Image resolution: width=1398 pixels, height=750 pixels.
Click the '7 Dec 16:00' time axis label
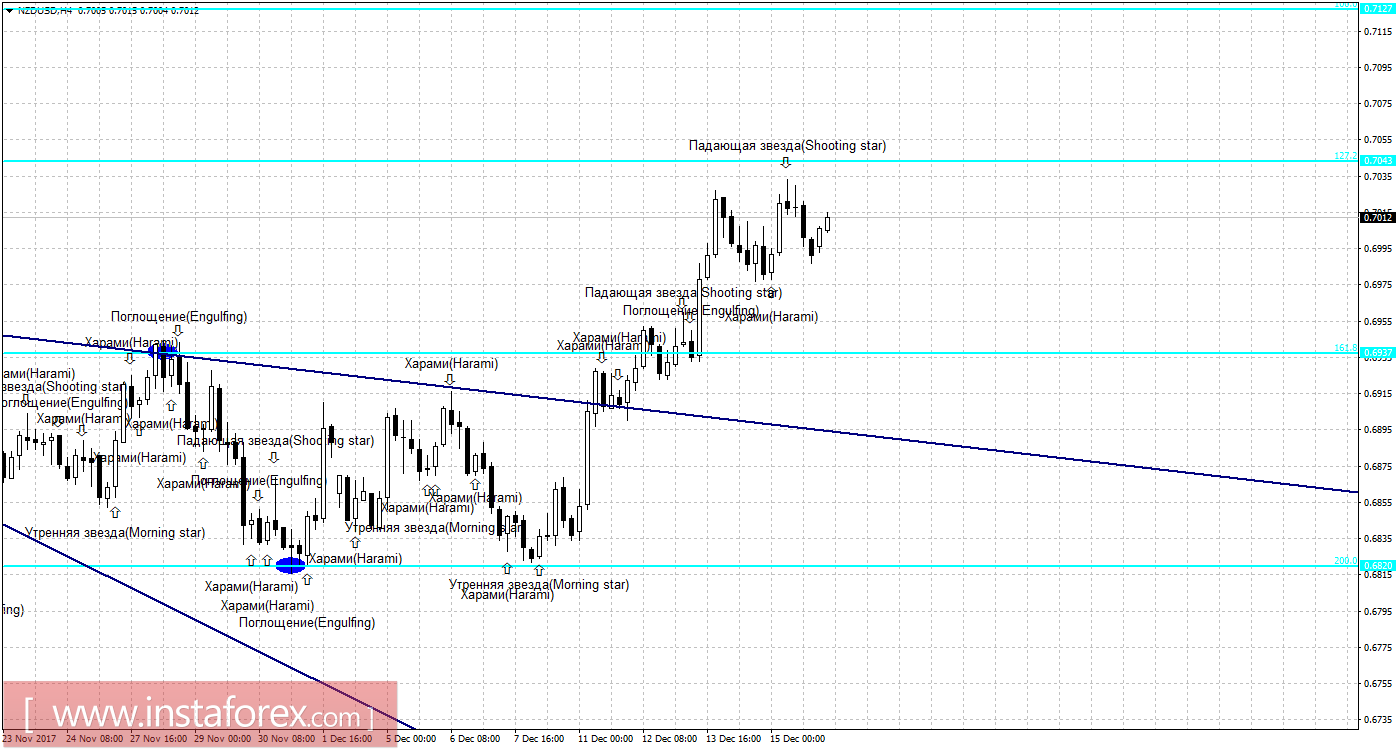539,739
